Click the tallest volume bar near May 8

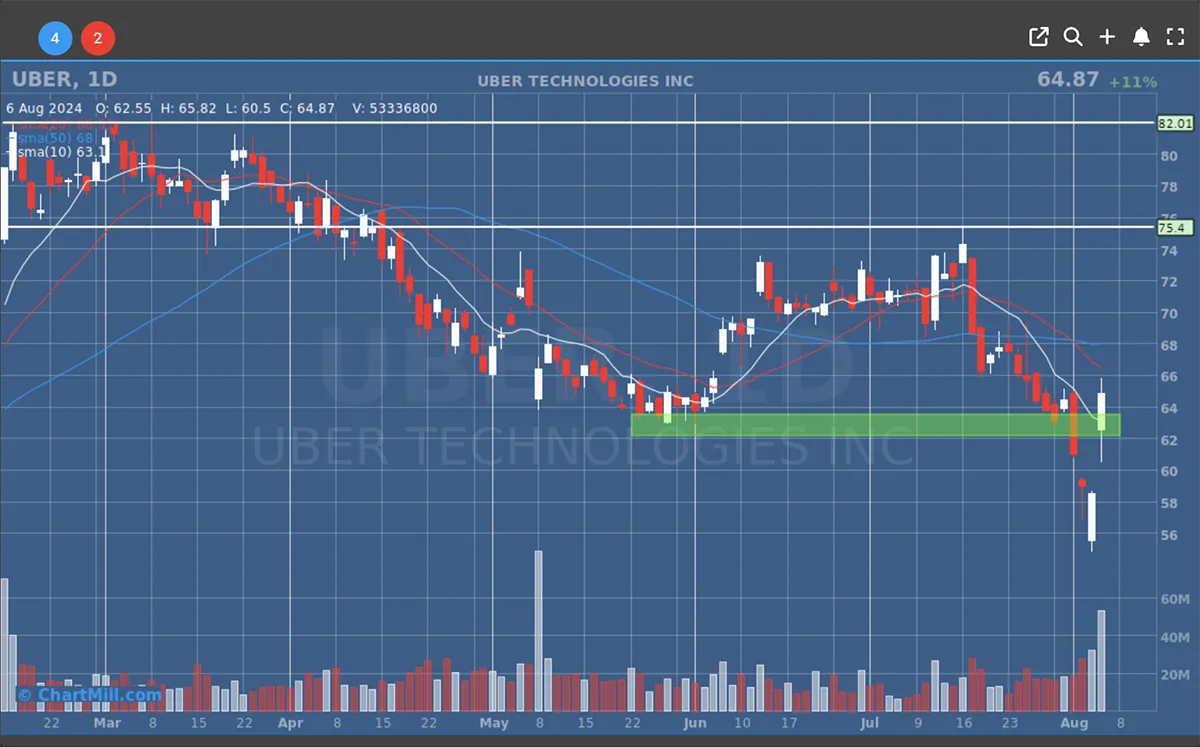click(538, 630)
